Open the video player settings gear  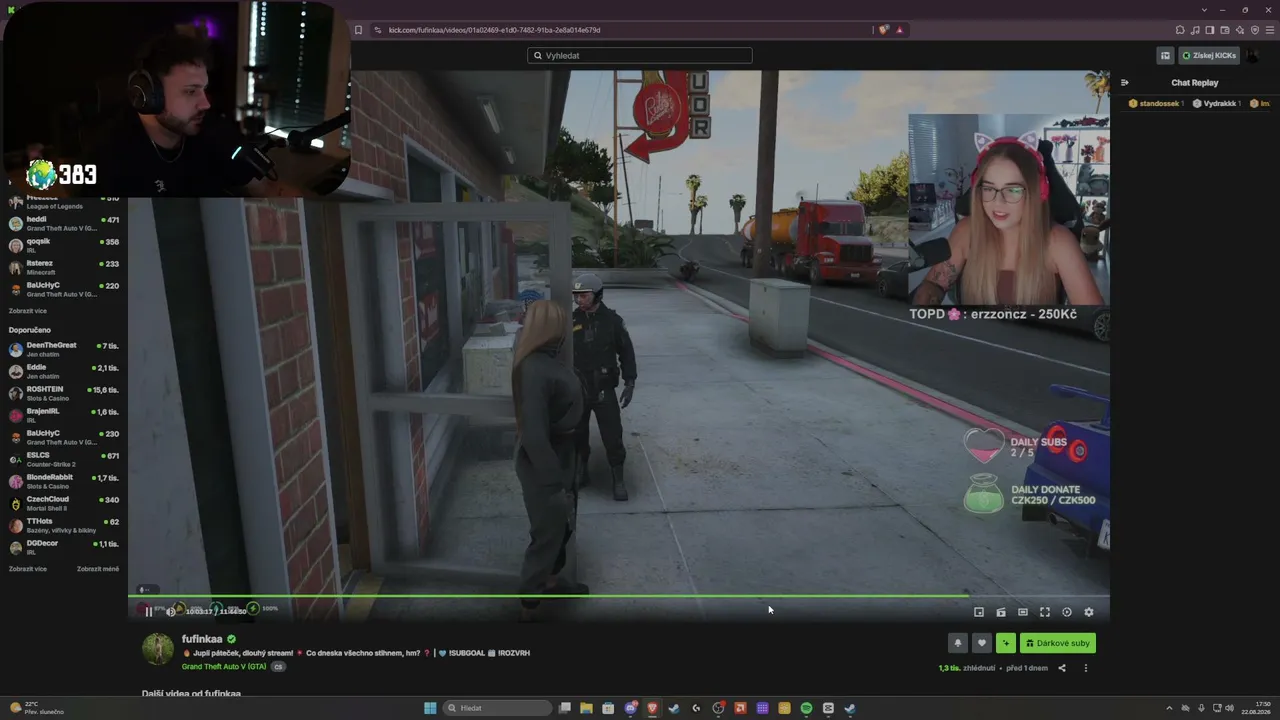tap(1089, 612)
